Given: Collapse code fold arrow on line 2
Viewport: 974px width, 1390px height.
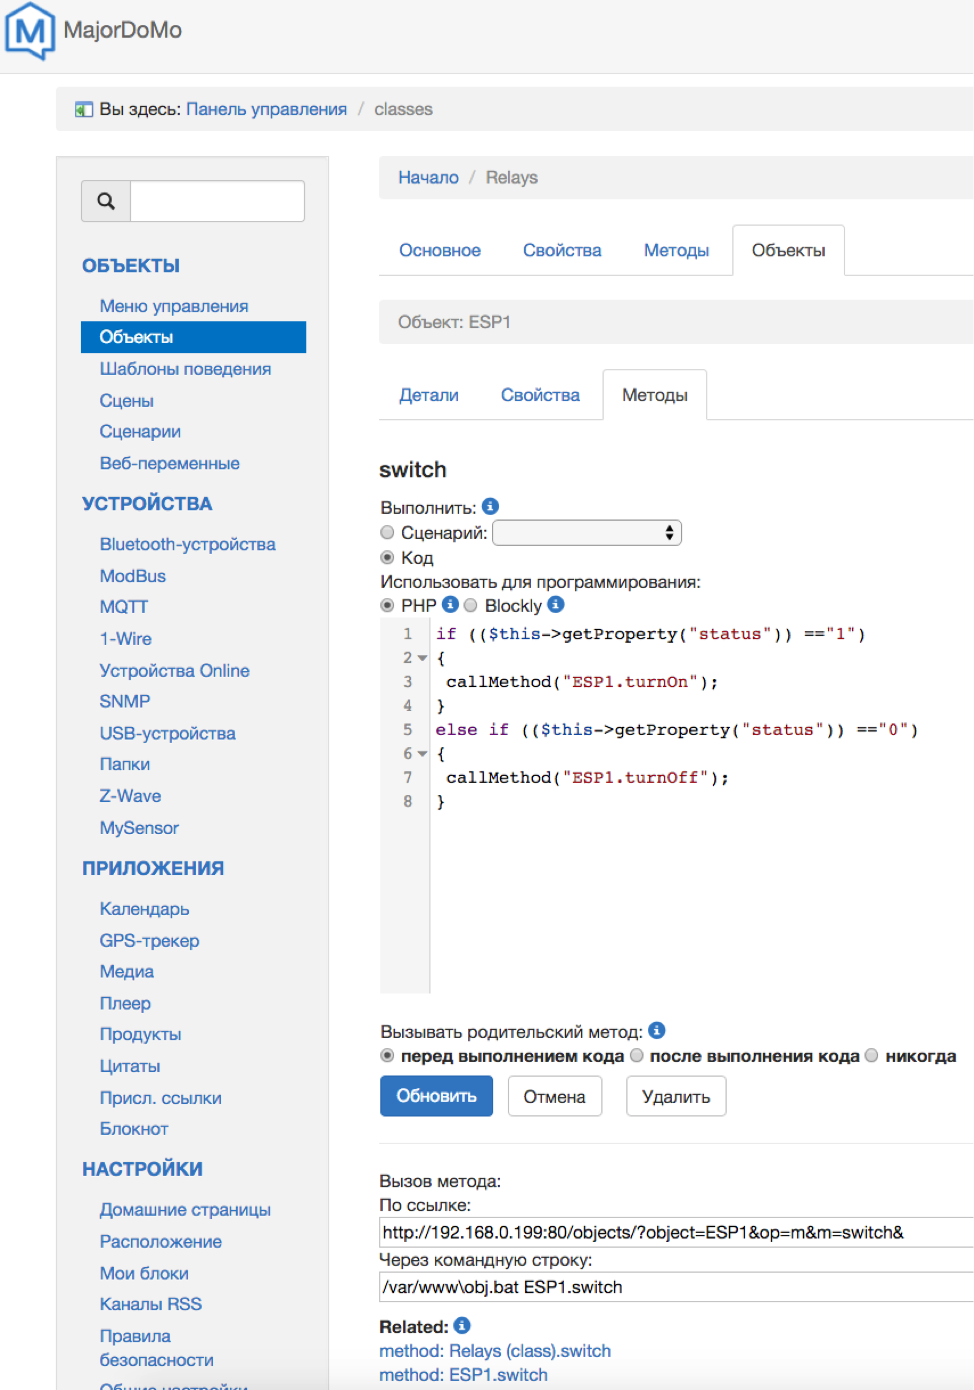Looking at the screenshot, I should [x=422, y=658].
